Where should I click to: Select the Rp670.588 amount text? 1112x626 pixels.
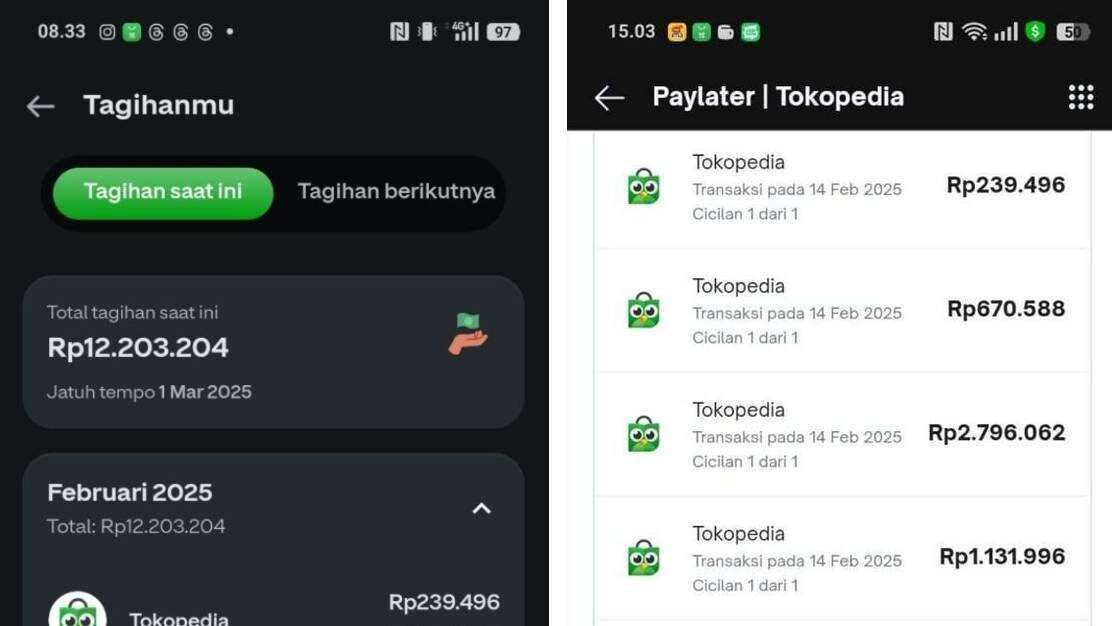(x=1006, y=309)
